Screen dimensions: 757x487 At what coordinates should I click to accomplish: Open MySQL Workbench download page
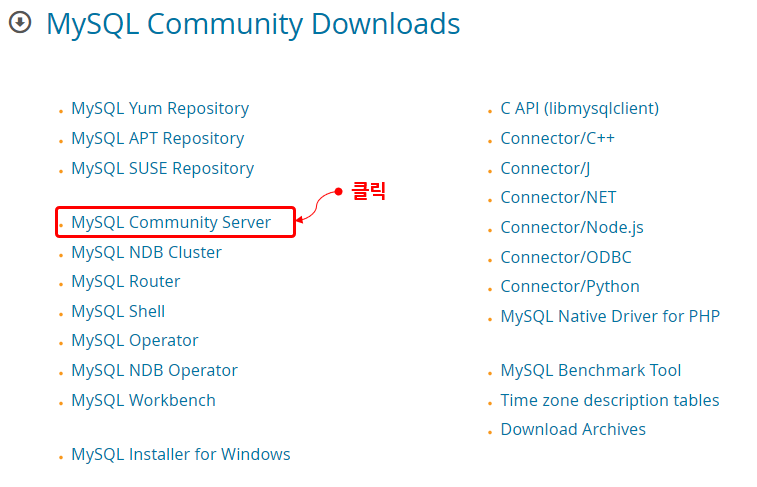(x=143, y=401)
